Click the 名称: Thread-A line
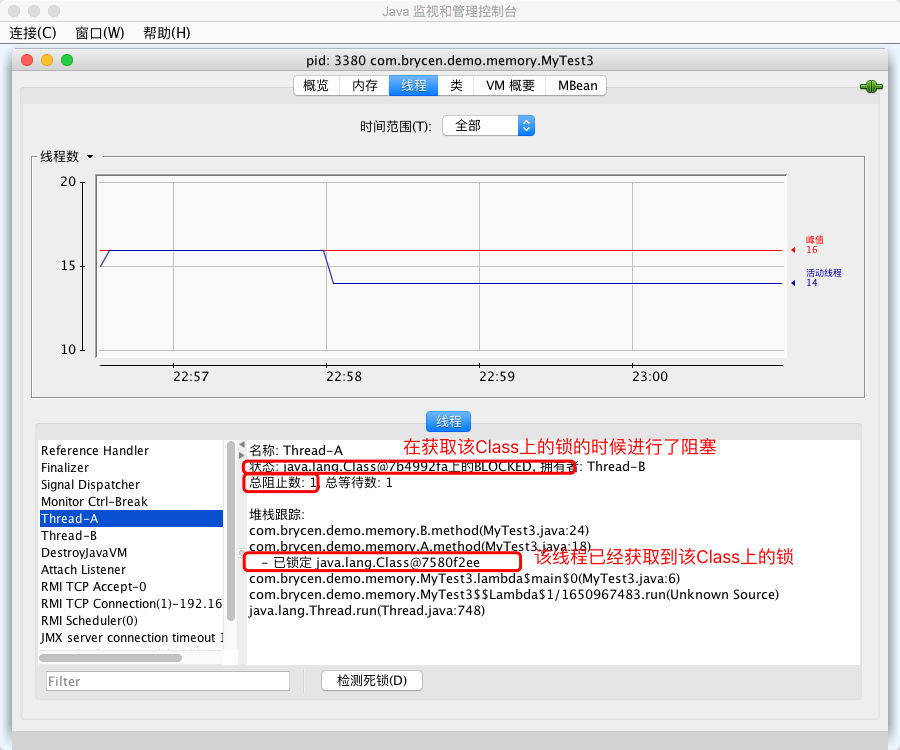Viewport: 900px width, 750px height. pos(296,450)
